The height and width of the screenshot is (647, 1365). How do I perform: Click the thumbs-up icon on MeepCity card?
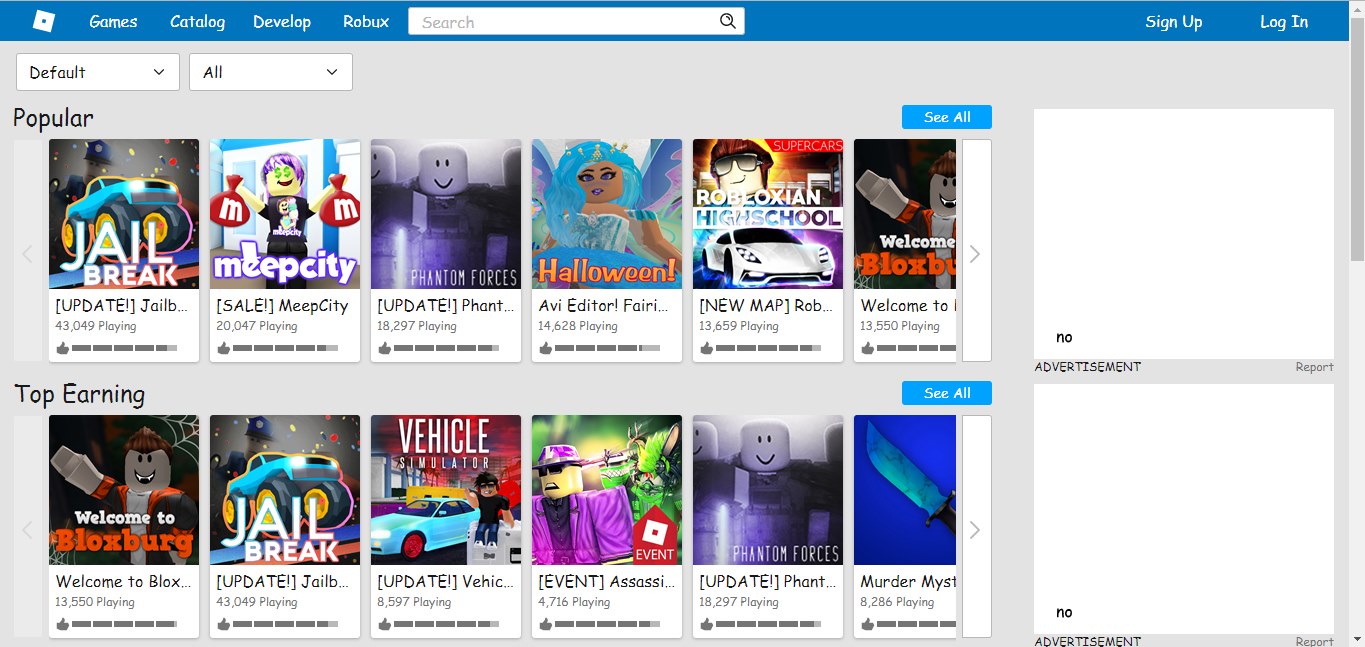tap(224, 347)
